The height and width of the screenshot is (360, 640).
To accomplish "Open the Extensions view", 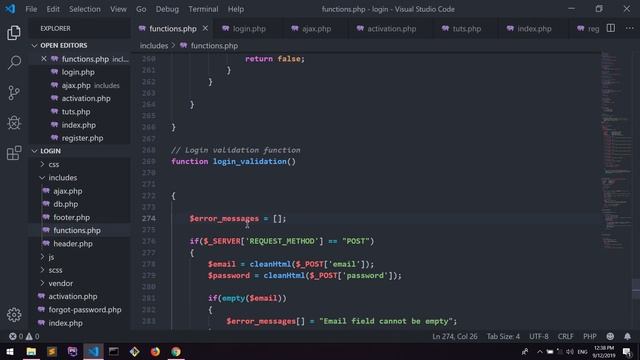I will (14, 153).
